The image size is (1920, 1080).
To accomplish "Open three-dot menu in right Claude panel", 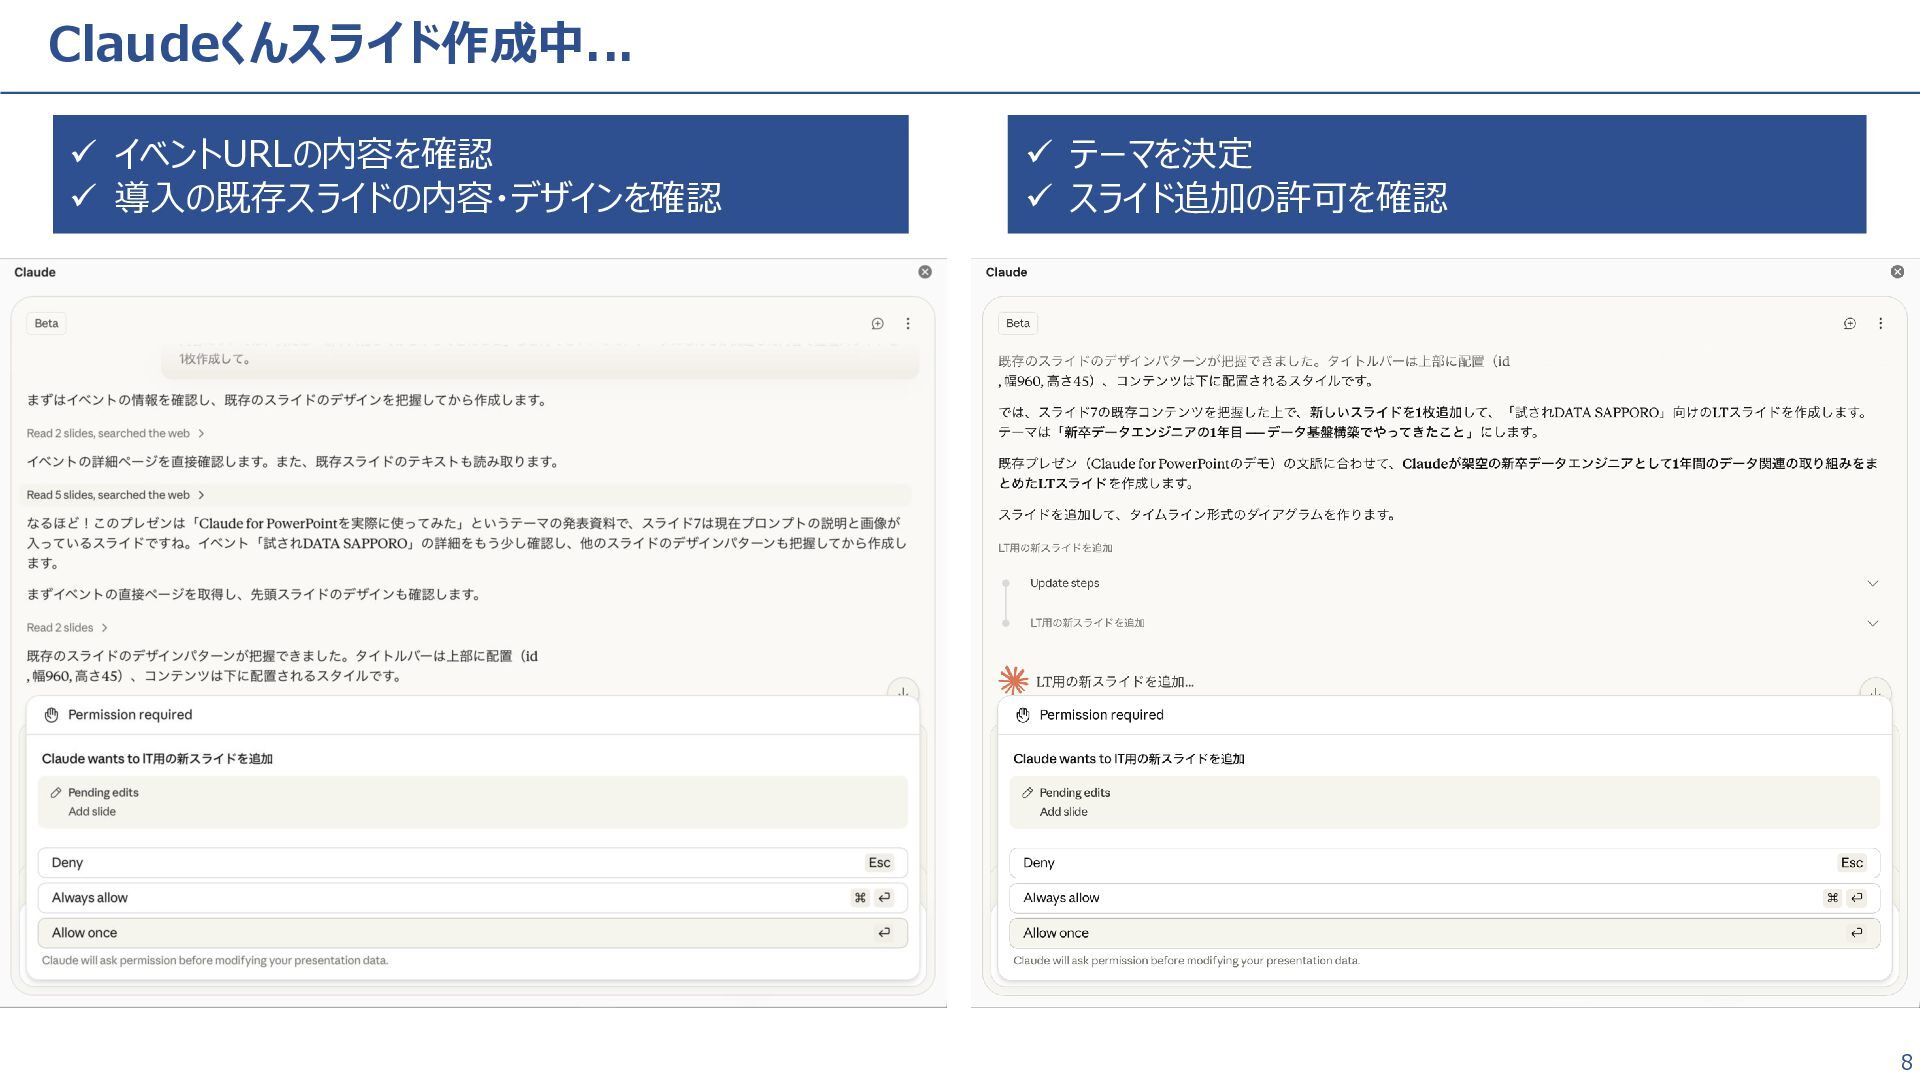I will pyautogui.click(x=1880, y=323).
